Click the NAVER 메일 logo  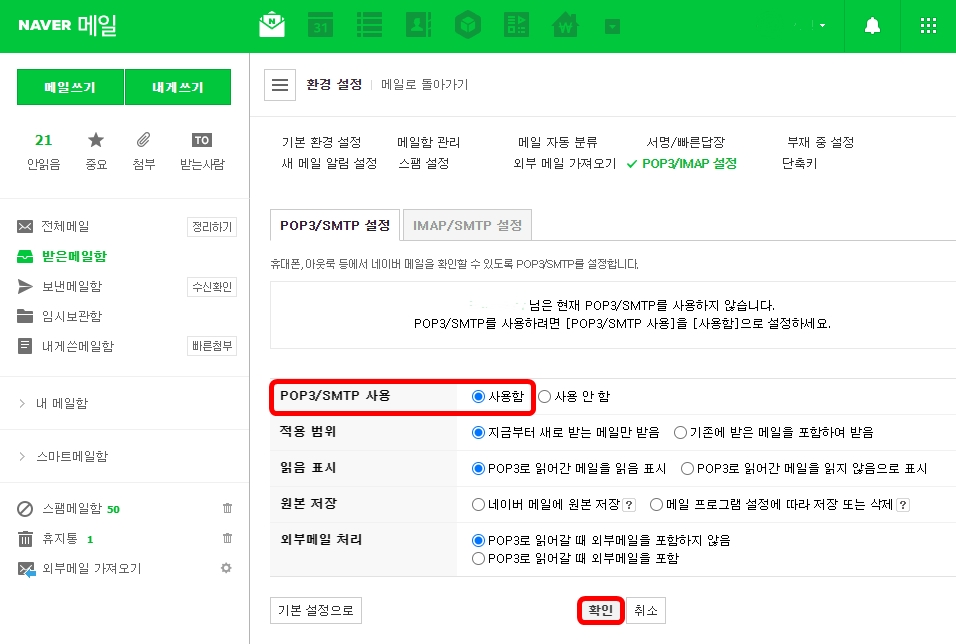[68, 25]
